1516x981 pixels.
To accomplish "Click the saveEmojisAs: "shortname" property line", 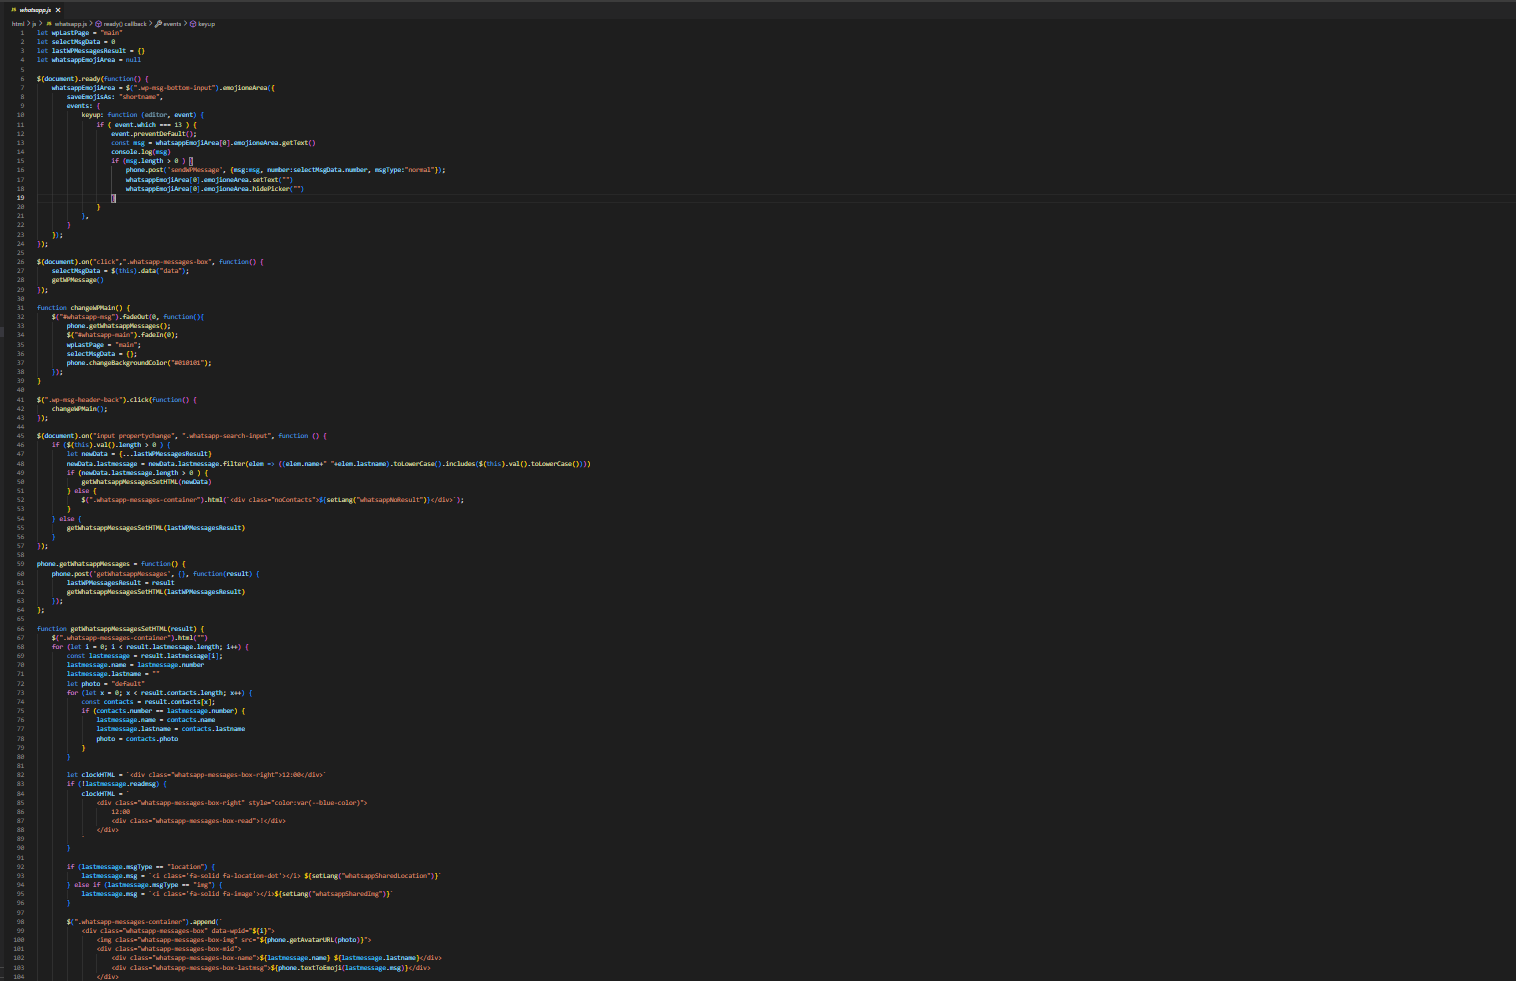I will pyautogui.click(x=114, y=97).
